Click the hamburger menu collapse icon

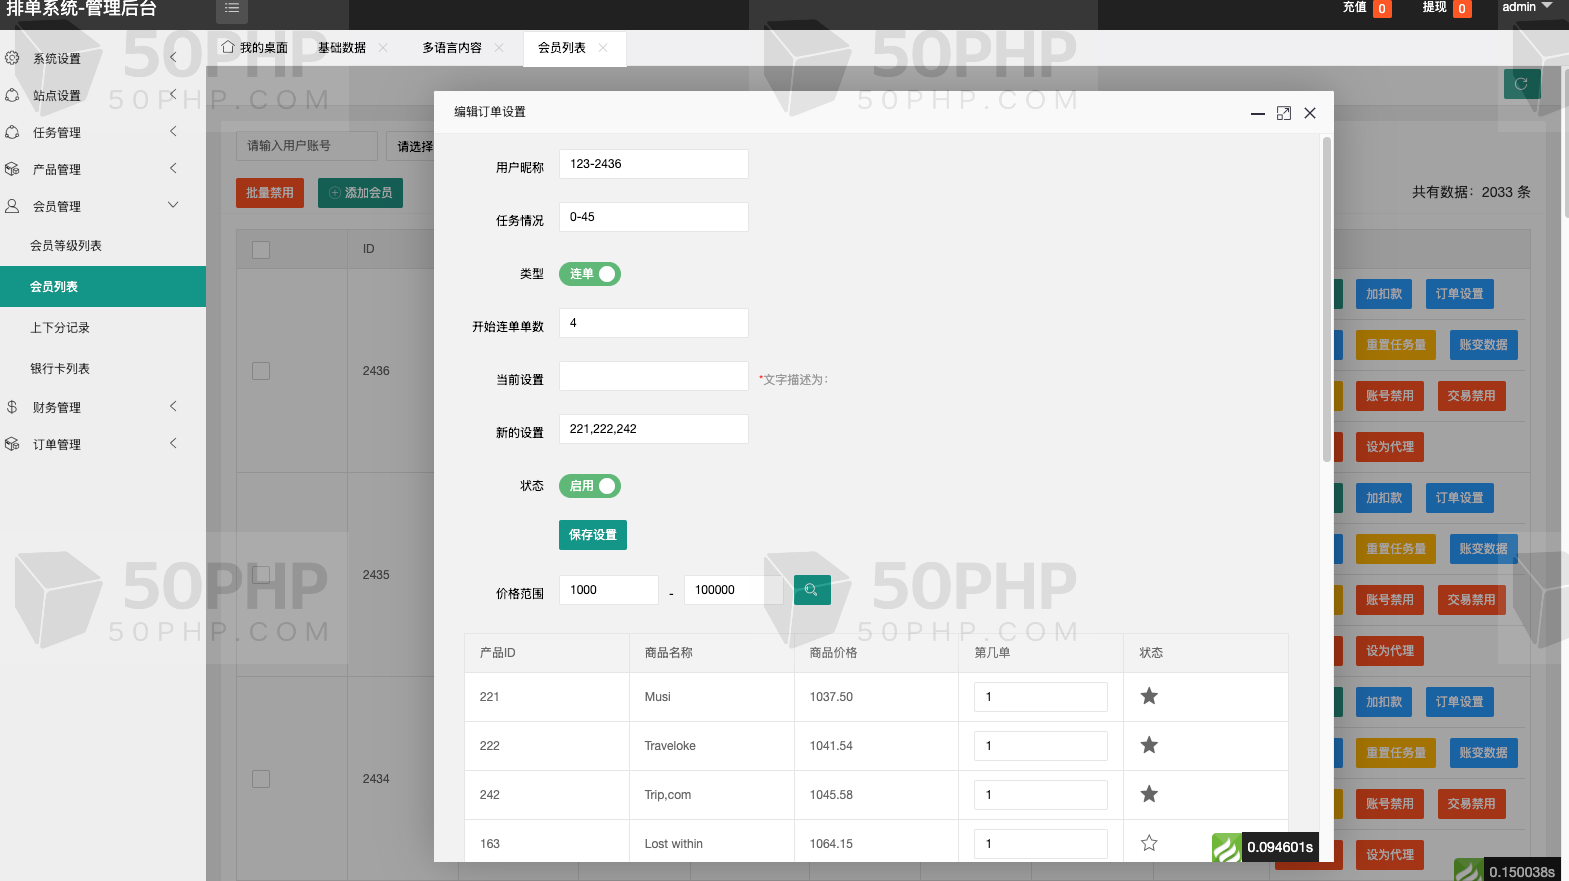click(232, 9)
